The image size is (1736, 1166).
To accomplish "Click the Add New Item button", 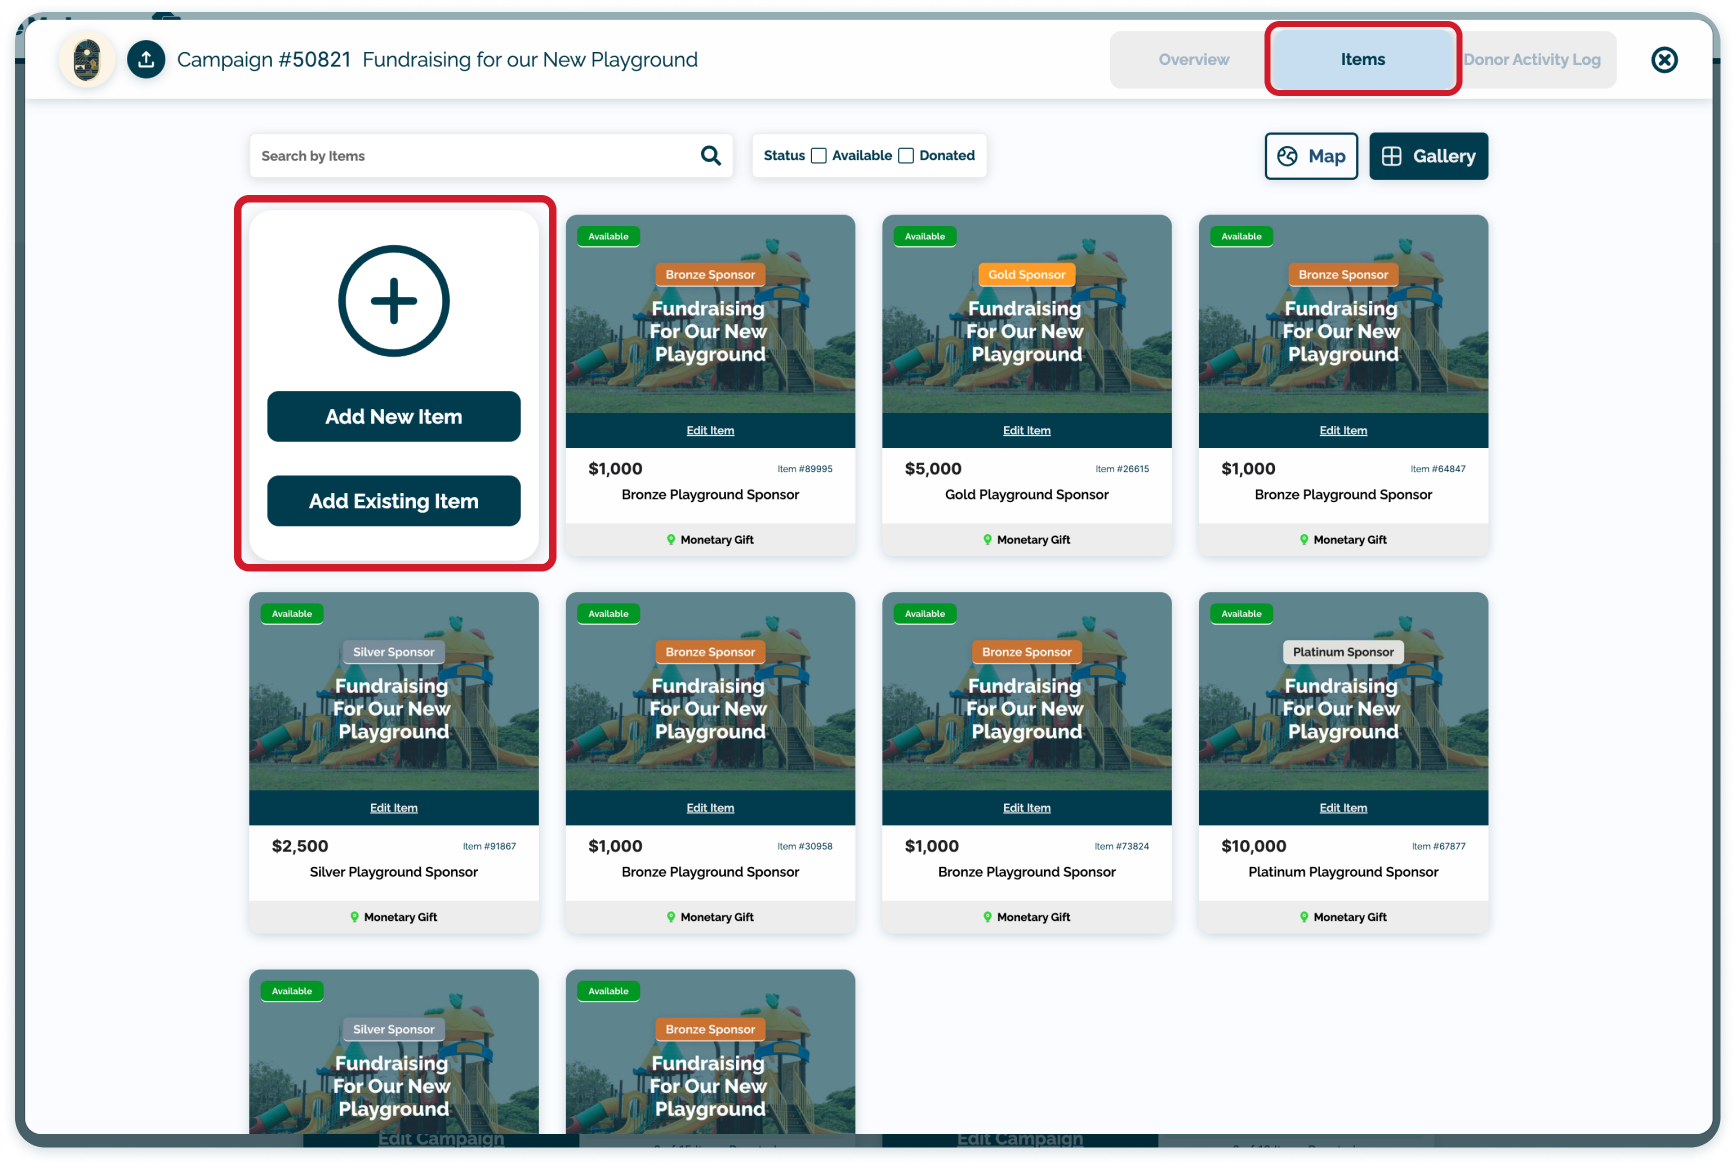I will pyautogui.click(x=394, y=417).
